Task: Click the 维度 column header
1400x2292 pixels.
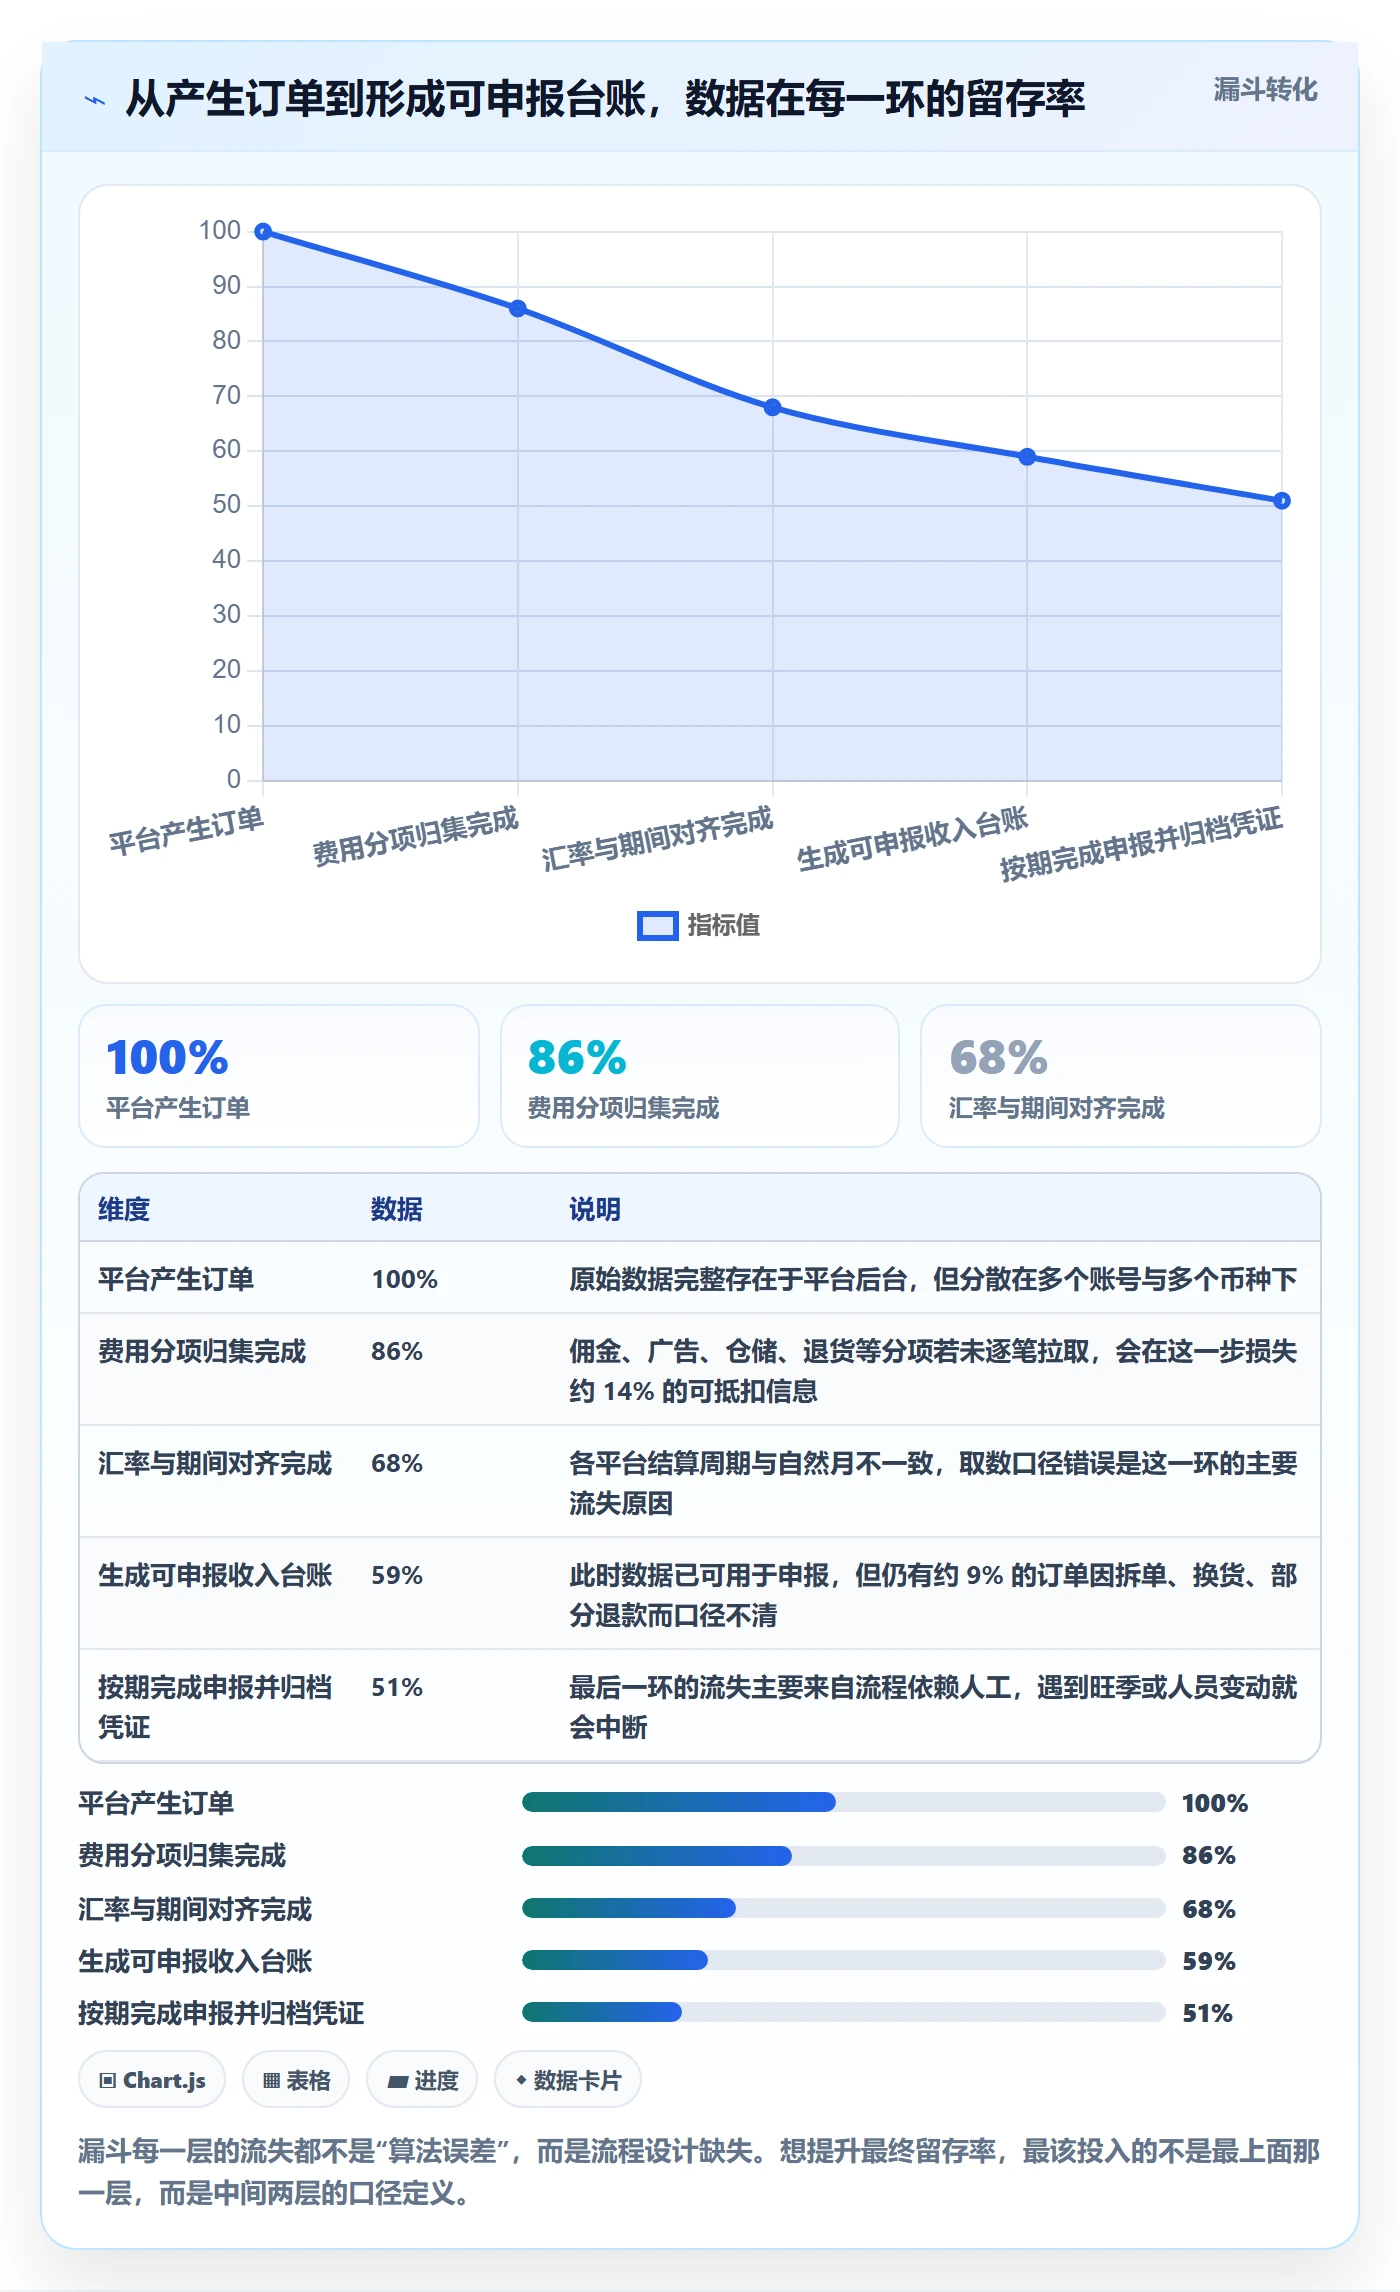Action: (124, 1209)
